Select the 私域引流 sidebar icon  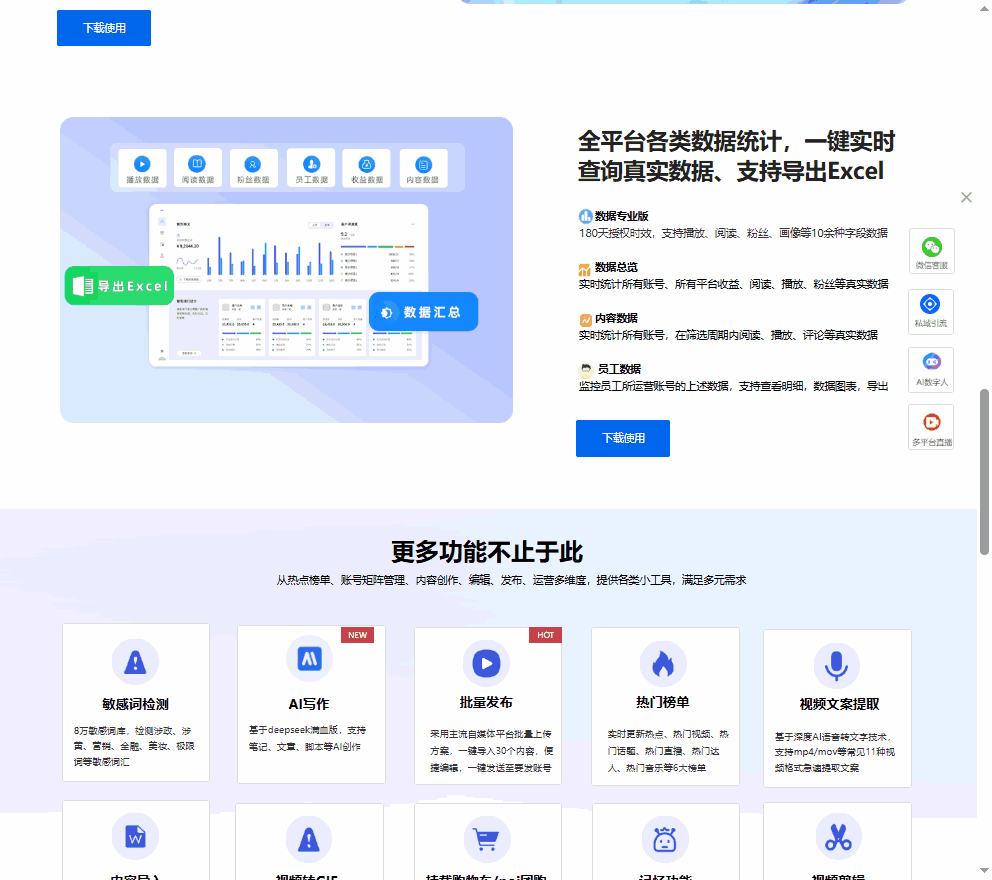(931, 311)
